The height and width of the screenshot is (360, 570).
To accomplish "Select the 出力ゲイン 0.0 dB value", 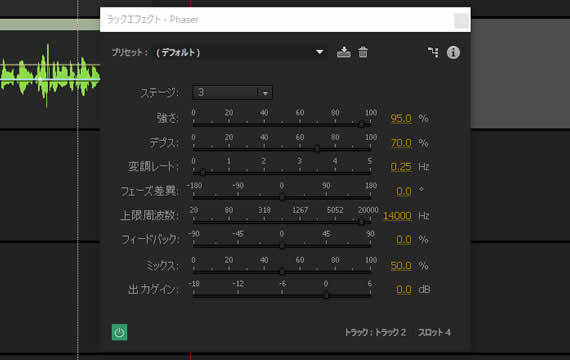I will [404, 289].
